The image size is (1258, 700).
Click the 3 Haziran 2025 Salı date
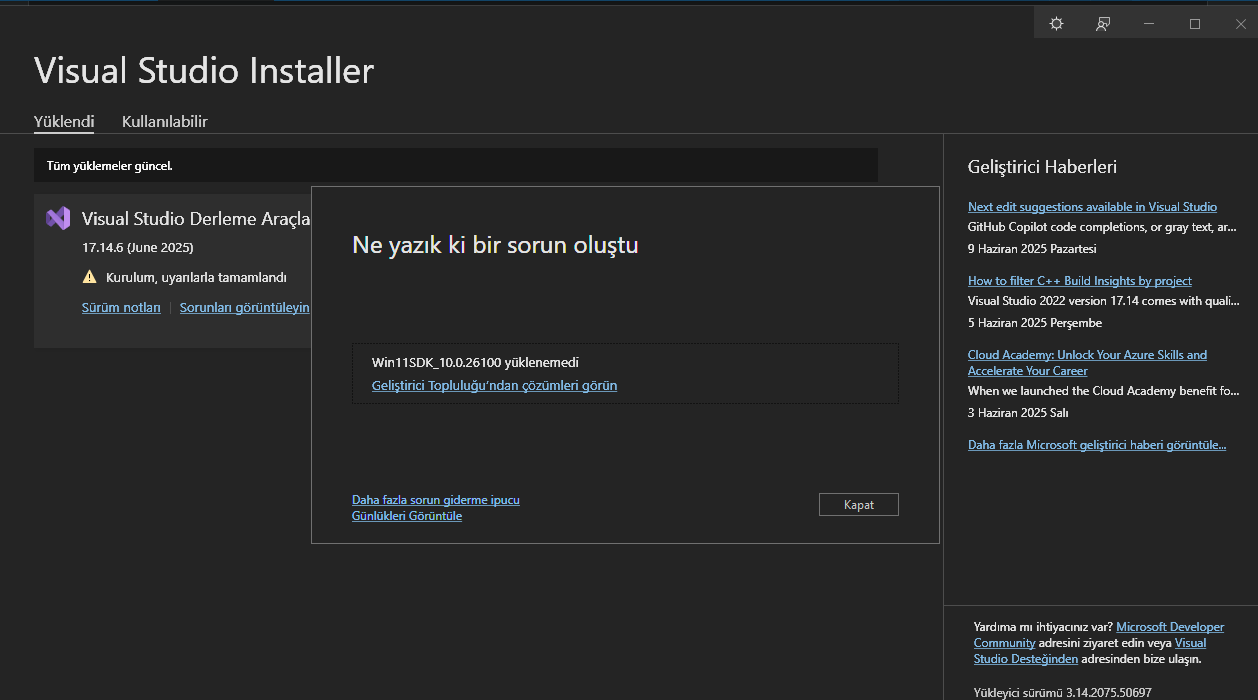[1018, 413]
